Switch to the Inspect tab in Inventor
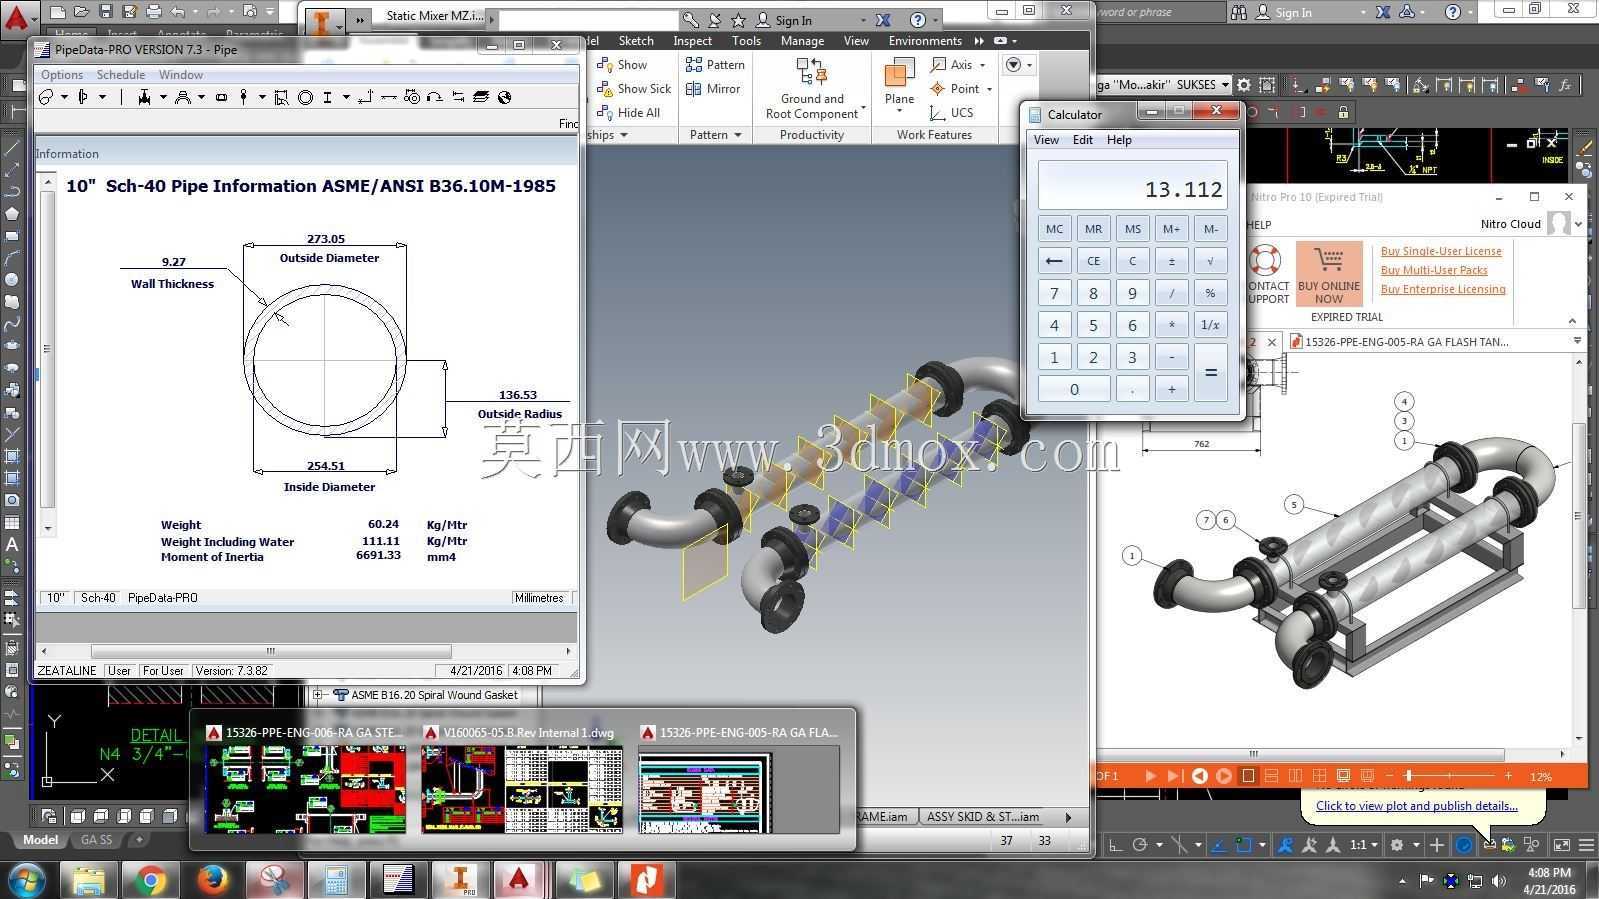 [x=692, y=41]
